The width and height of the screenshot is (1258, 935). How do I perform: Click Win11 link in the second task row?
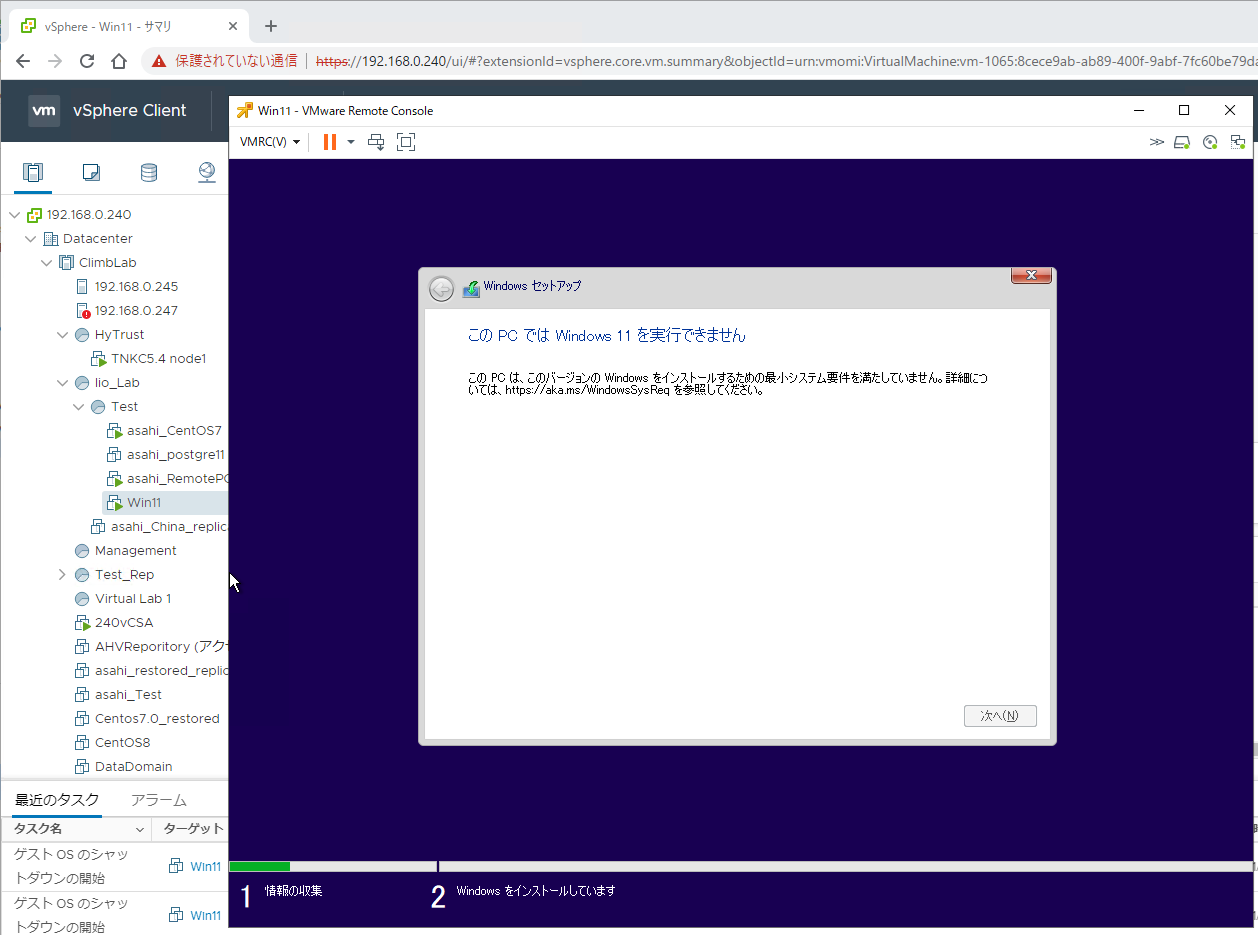point(206,915)
